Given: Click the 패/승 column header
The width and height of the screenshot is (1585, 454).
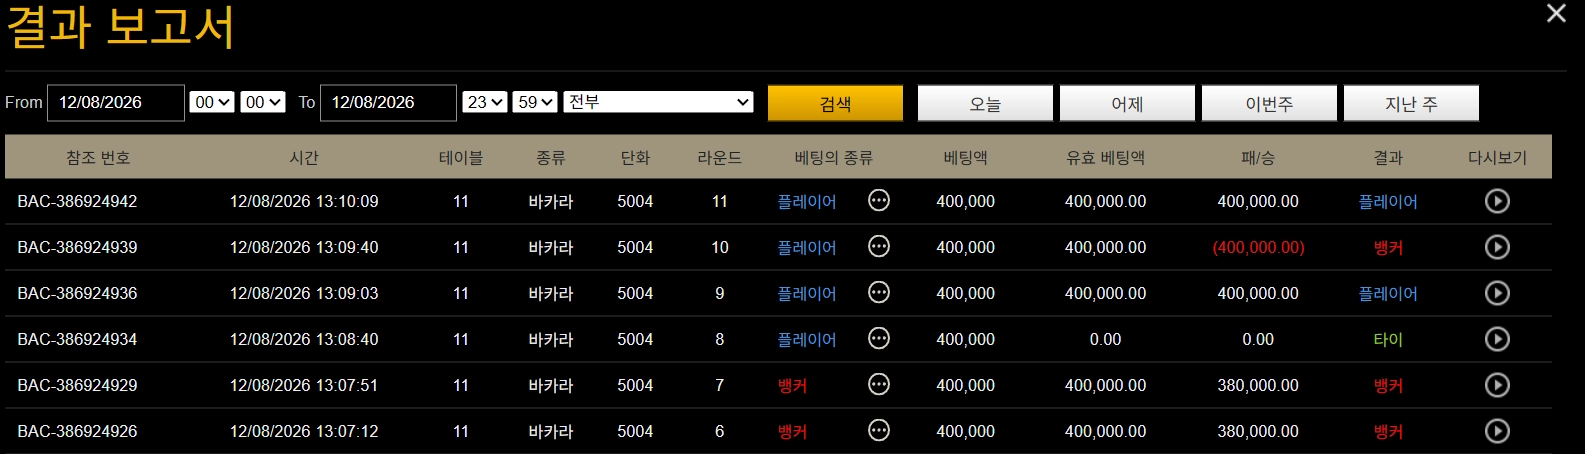Looking at the screenshot, I should pyautogui.click(x=1258, y=158).
